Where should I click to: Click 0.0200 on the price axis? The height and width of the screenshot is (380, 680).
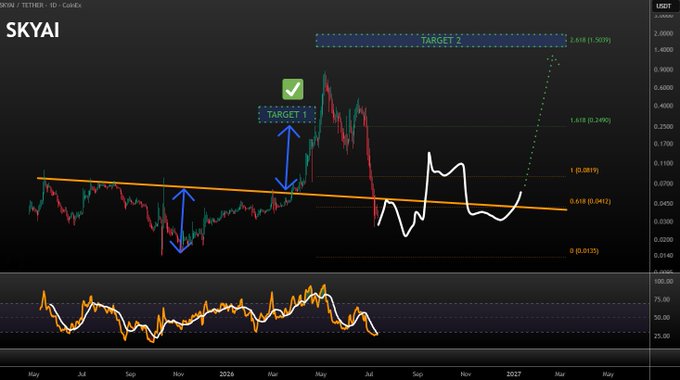[x=664, y=239]
